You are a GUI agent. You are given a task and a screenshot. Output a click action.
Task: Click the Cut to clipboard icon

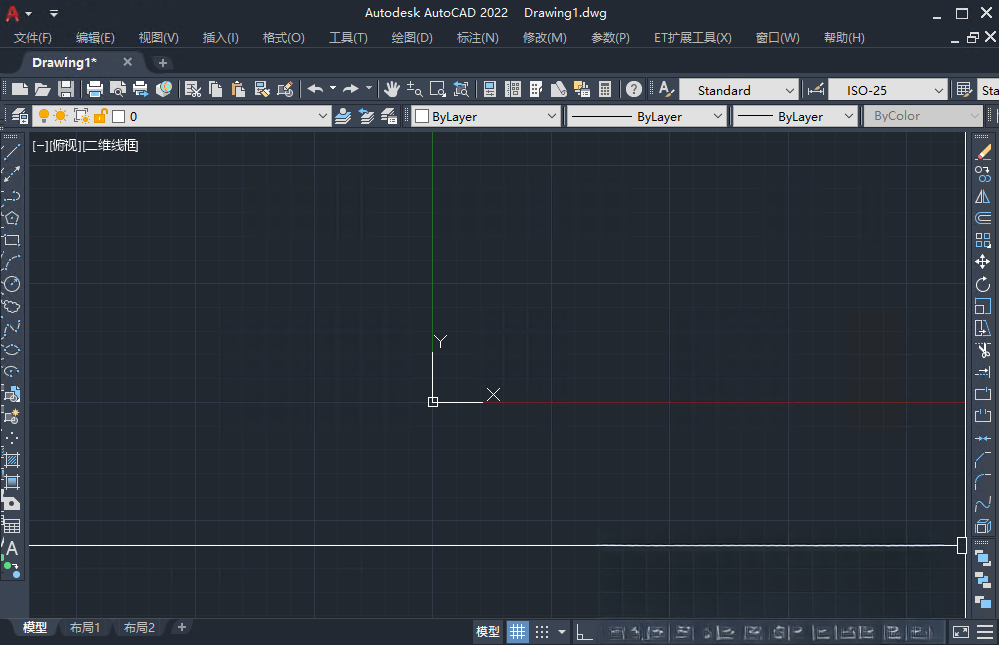click(x=192, y=89)
